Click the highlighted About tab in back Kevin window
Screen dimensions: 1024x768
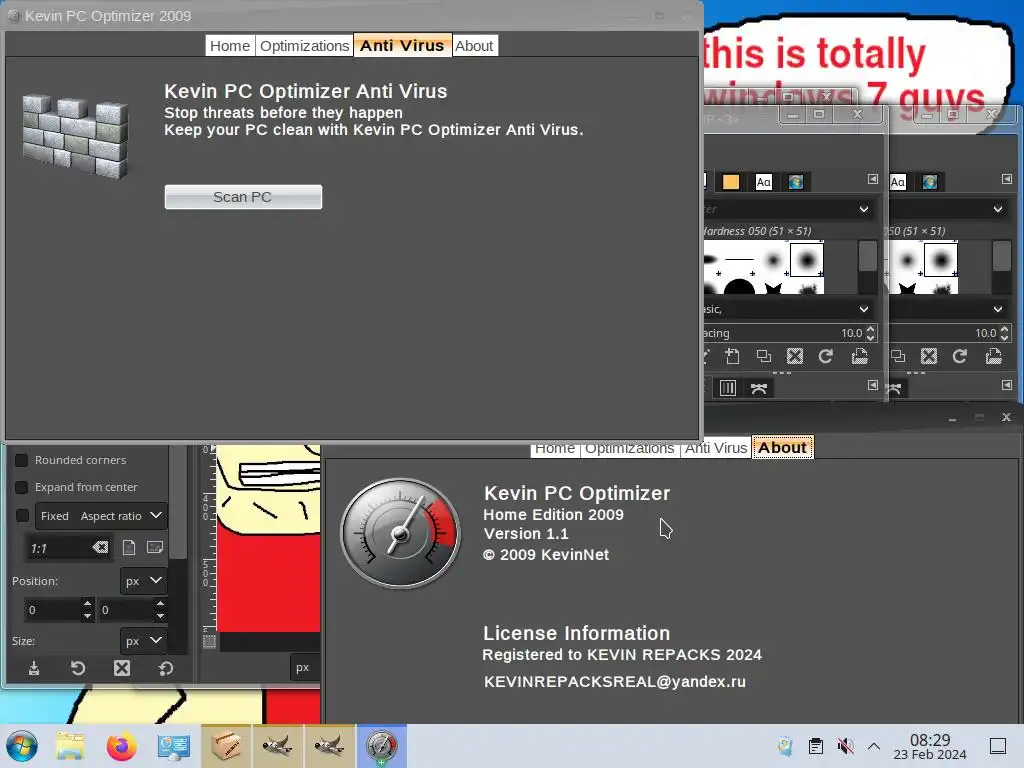tap(782, 448)
